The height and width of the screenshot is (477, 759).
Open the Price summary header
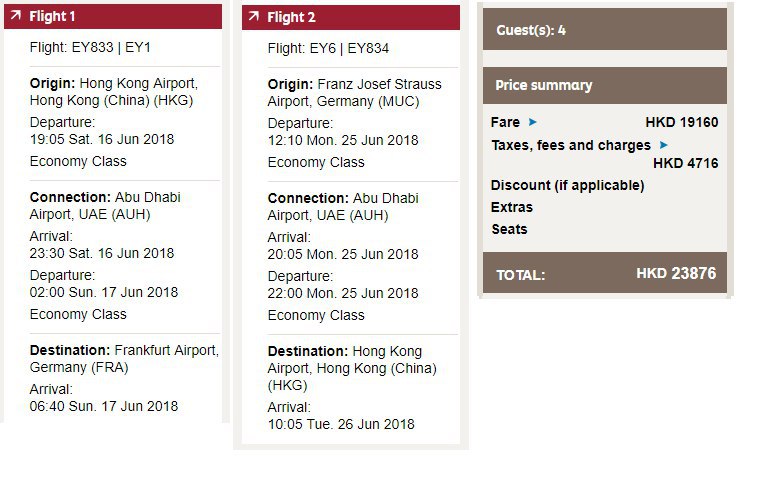(604, 85)
